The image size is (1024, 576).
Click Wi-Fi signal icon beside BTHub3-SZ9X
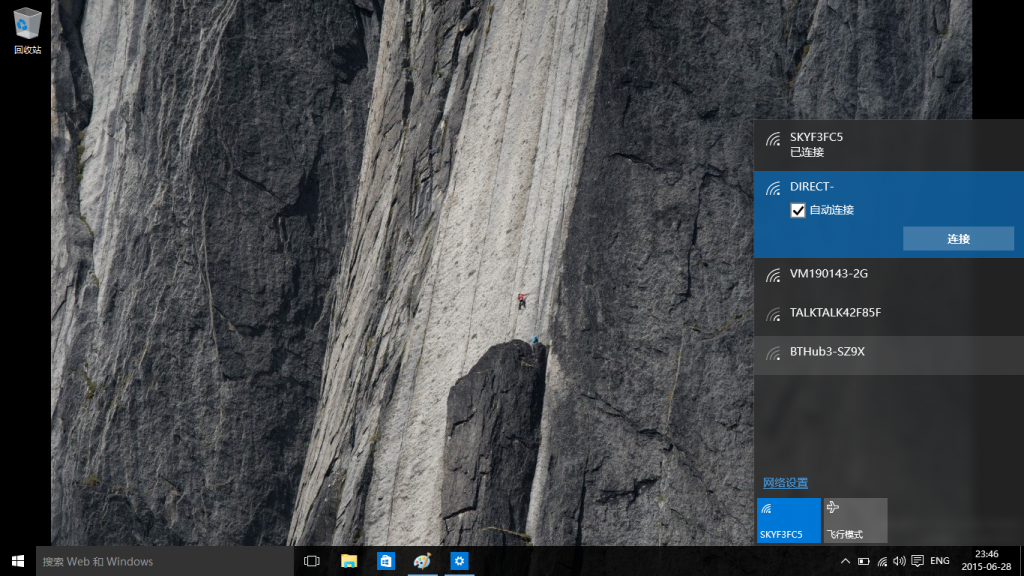pyautogui.click(x=773, y=354)
